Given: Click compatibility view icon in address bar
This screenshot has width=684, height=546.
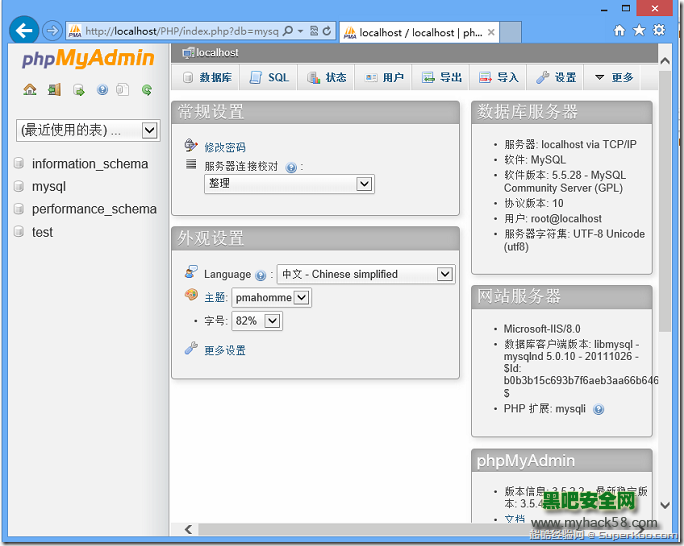Looking at the screenshot, I should (x=314, y=31).
